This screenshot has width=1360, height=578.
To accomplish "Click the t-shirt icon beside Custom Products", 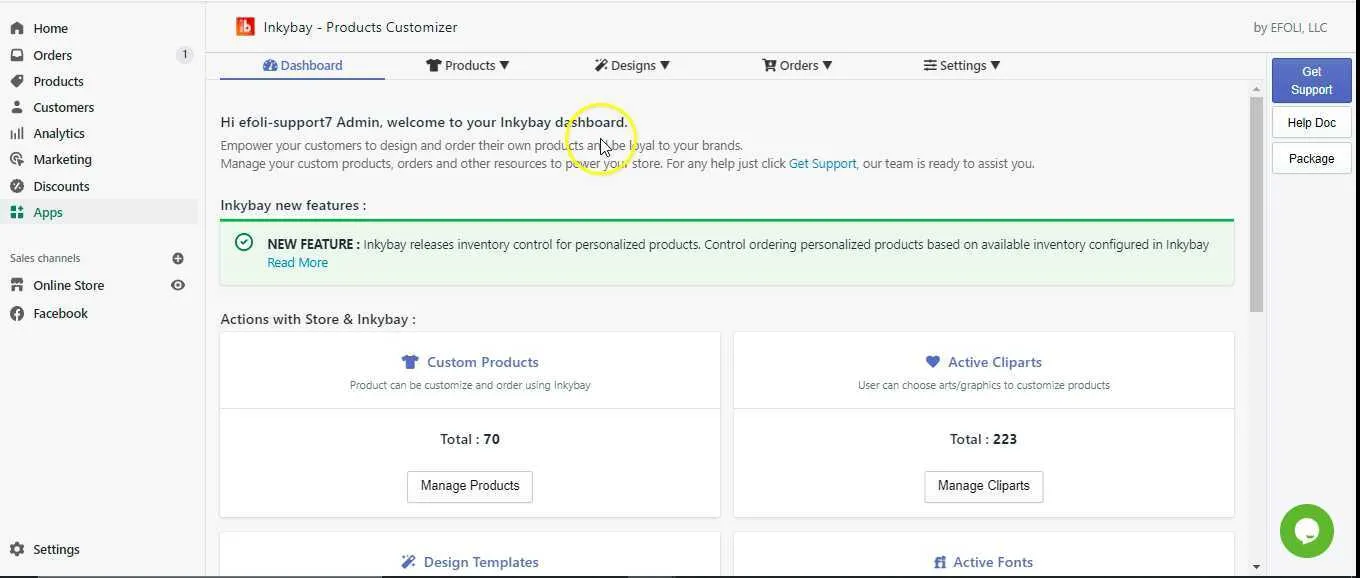I will pyautogui.click(x=410, y=362).
